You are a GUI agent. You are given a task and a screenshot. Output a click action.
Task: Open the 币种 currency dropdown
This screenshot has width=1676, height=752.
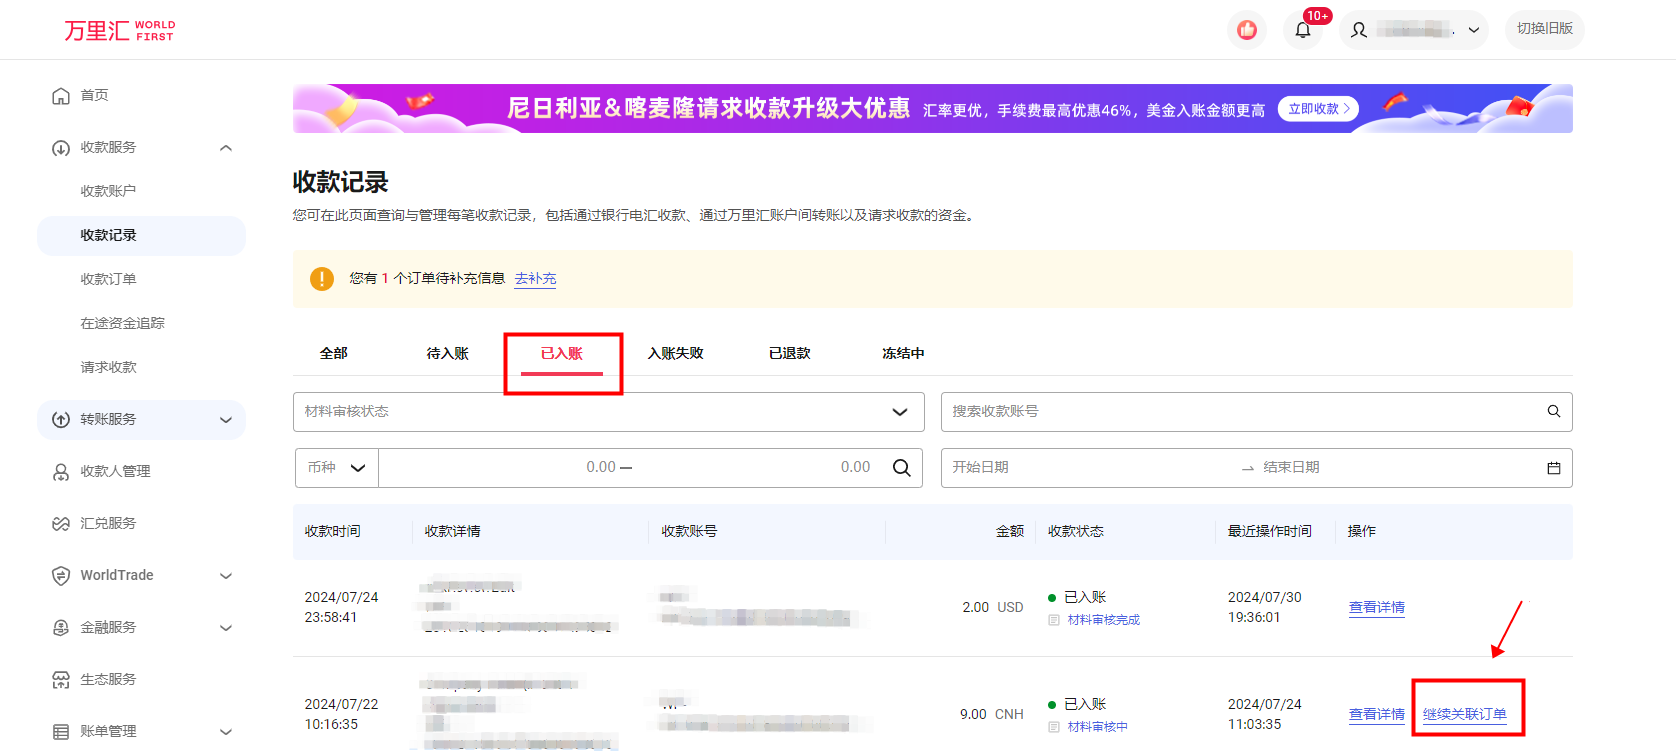337,468
